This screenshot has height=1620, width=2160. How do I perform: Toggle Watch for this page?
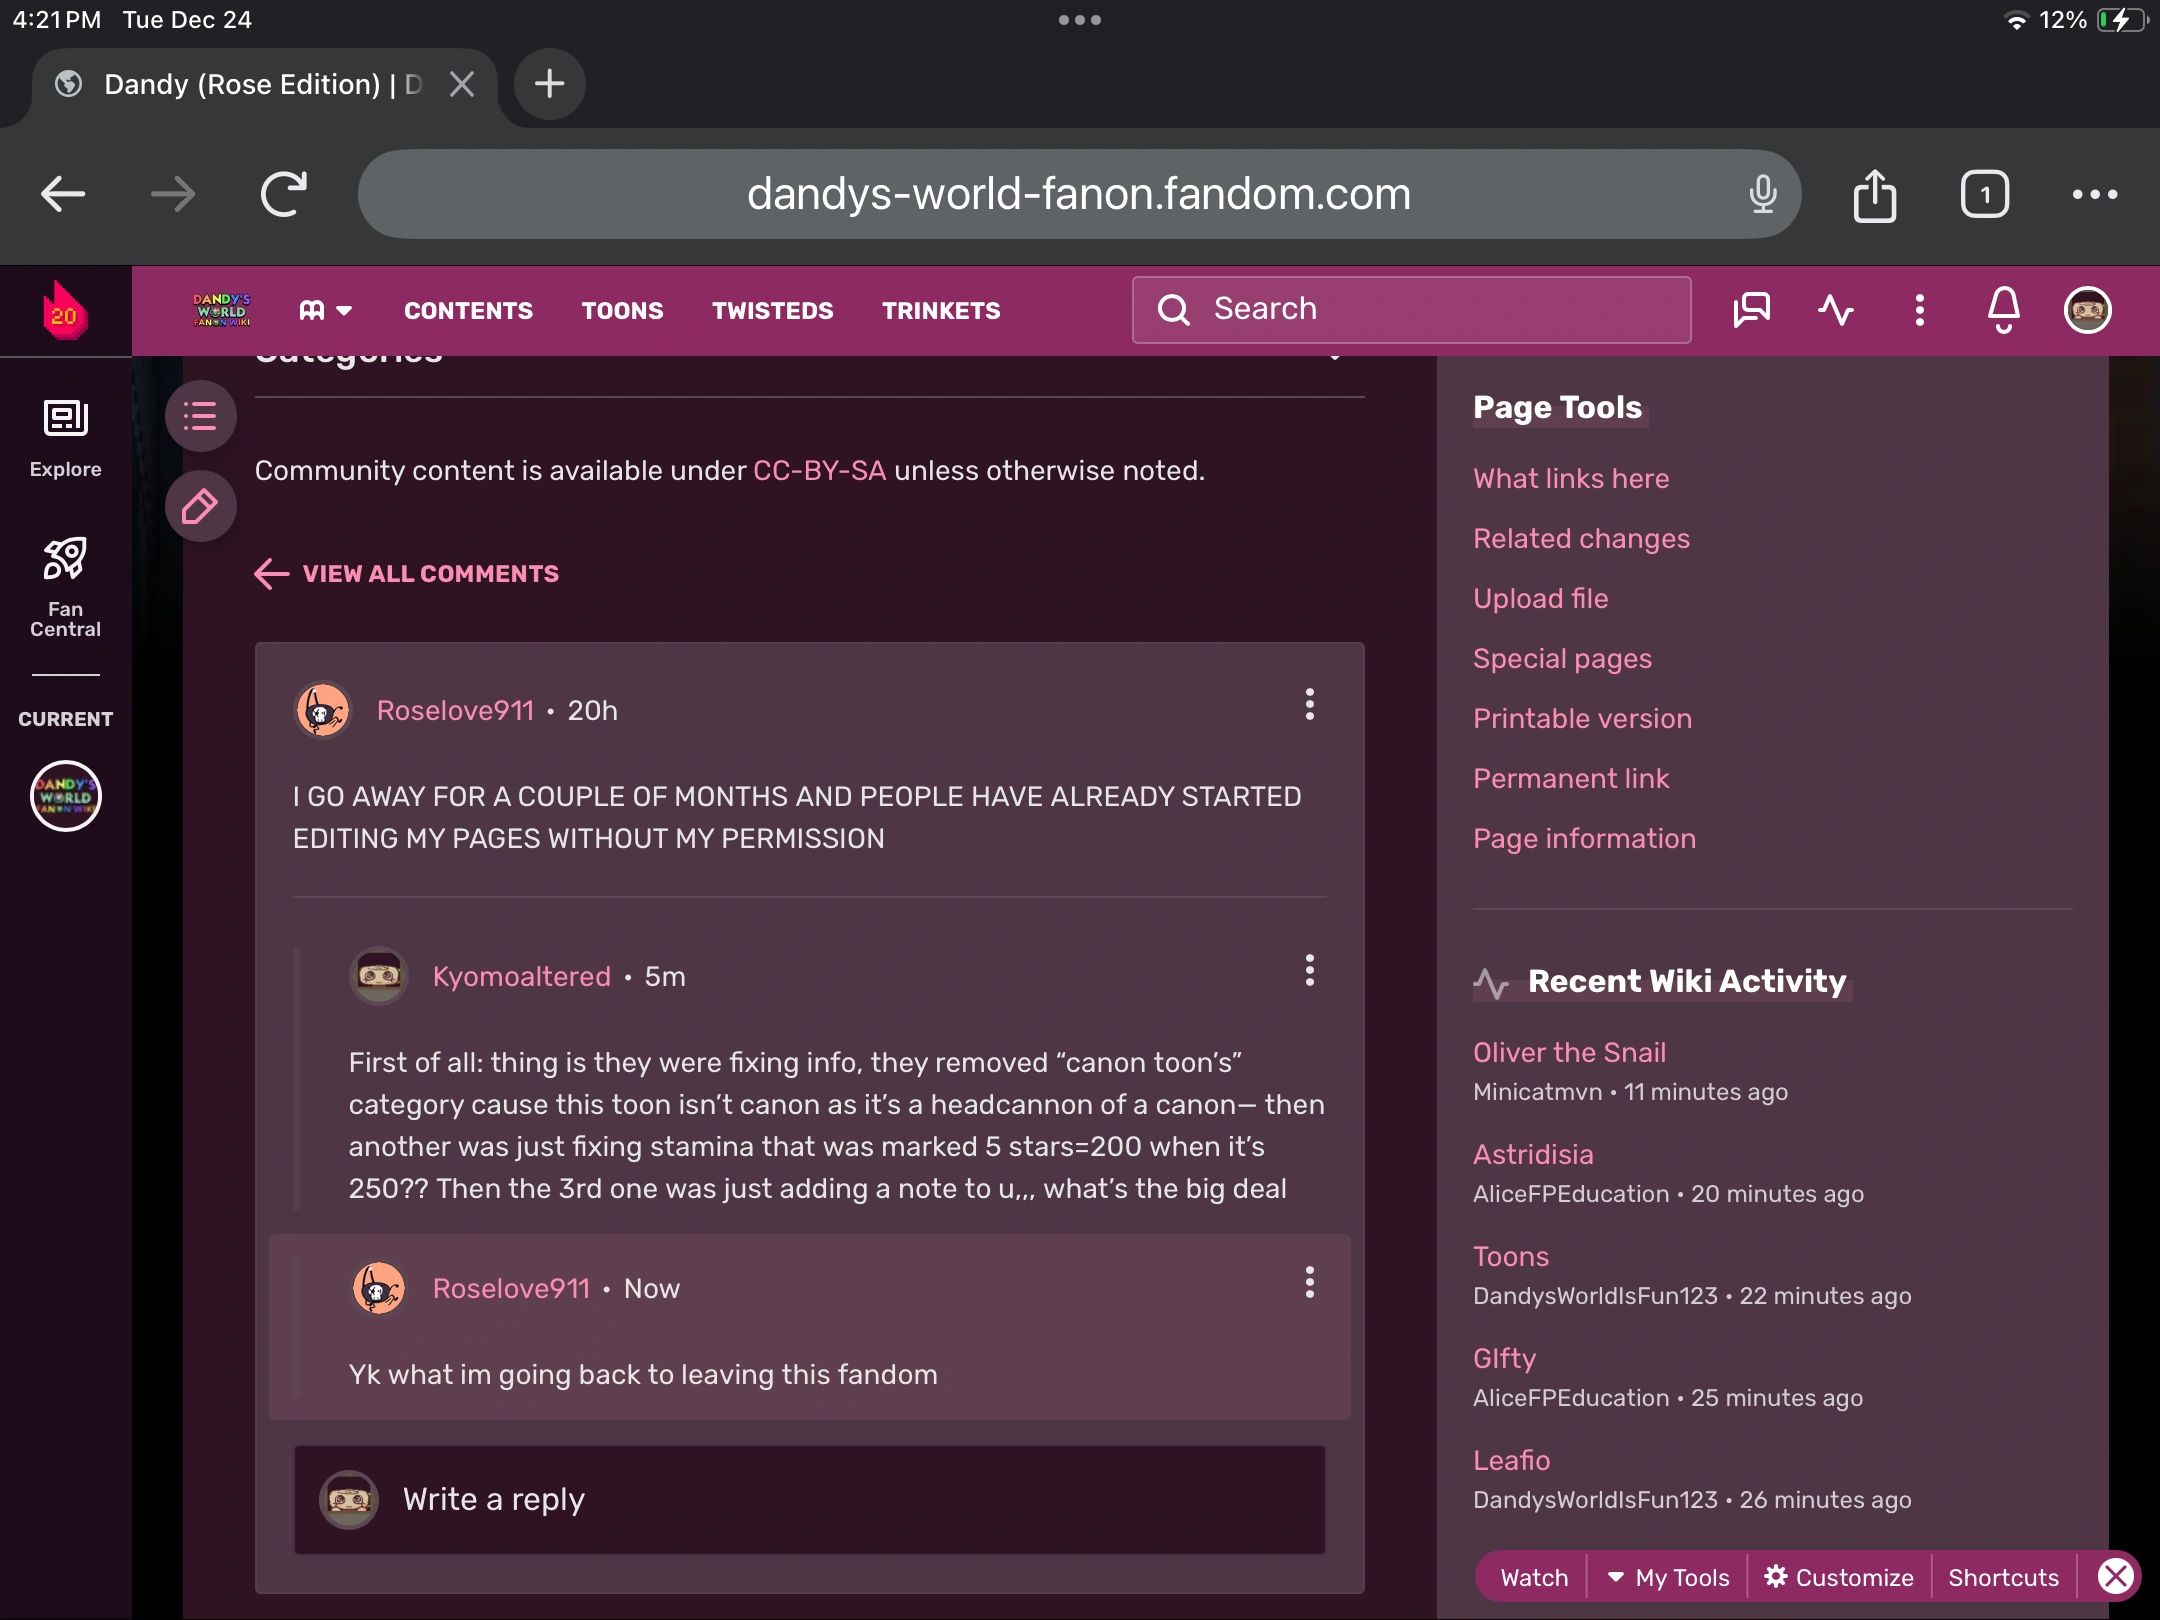[x=1534, y=1577]
